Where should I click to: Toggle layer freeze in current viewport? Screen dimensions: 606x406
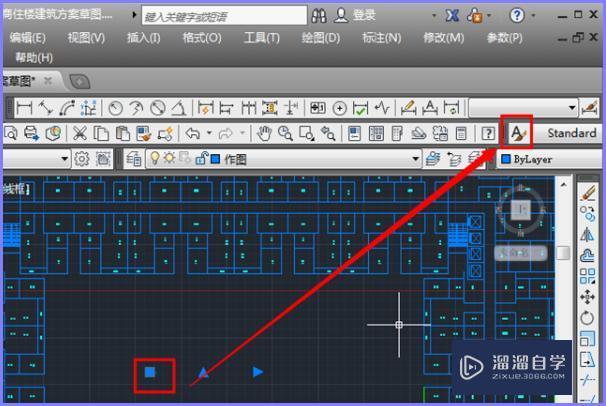[x=185, y=158]
